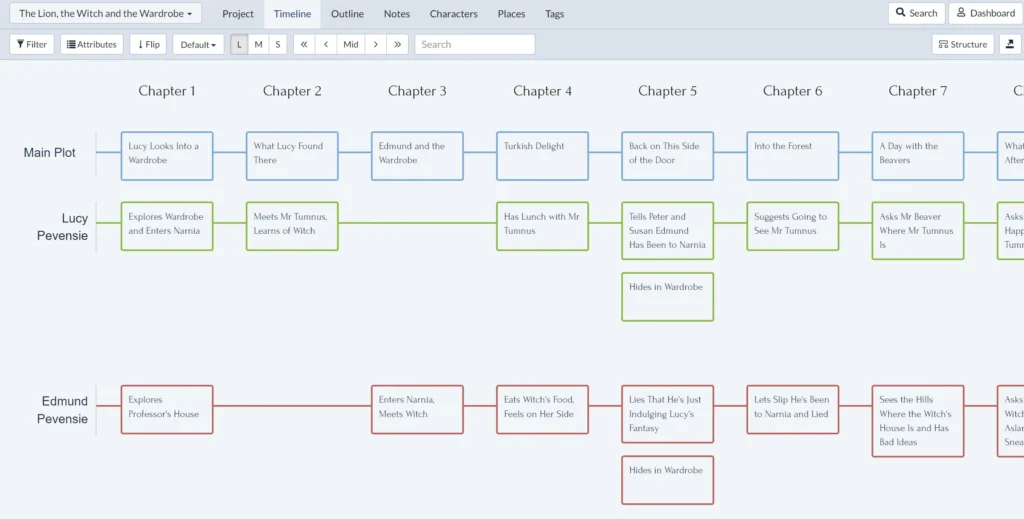Select the Main Plot line label

(50, 153)
